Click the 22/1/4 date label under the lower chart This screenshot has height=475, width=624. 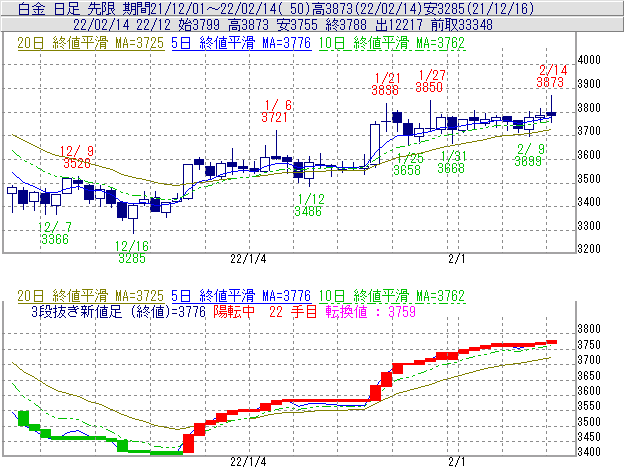click(248, 462)
